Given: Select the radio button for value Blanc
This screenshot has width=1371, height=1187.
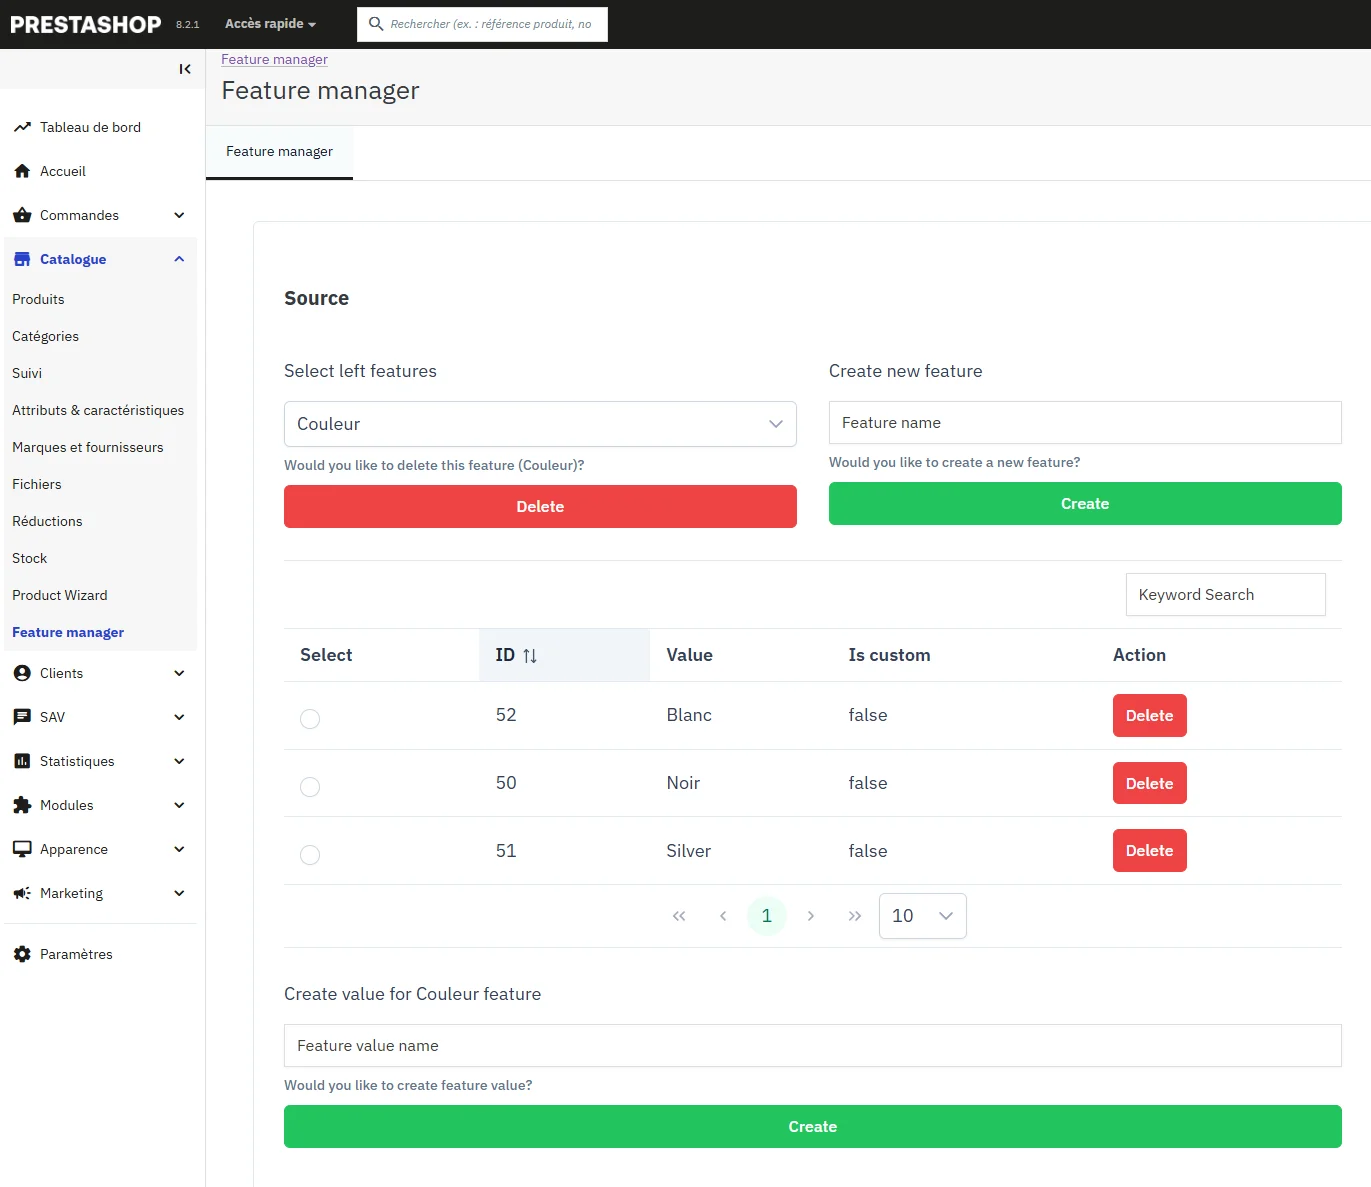Looking at the screenshot, I should tap(310, 718).
